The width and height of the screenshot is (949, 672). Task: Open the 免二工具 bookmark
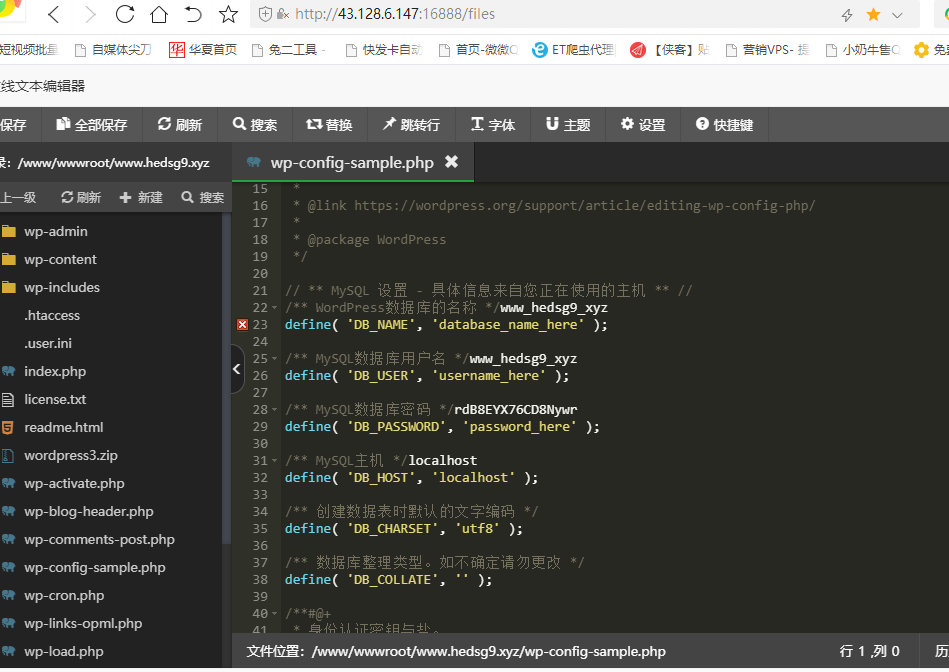point(289,50)
